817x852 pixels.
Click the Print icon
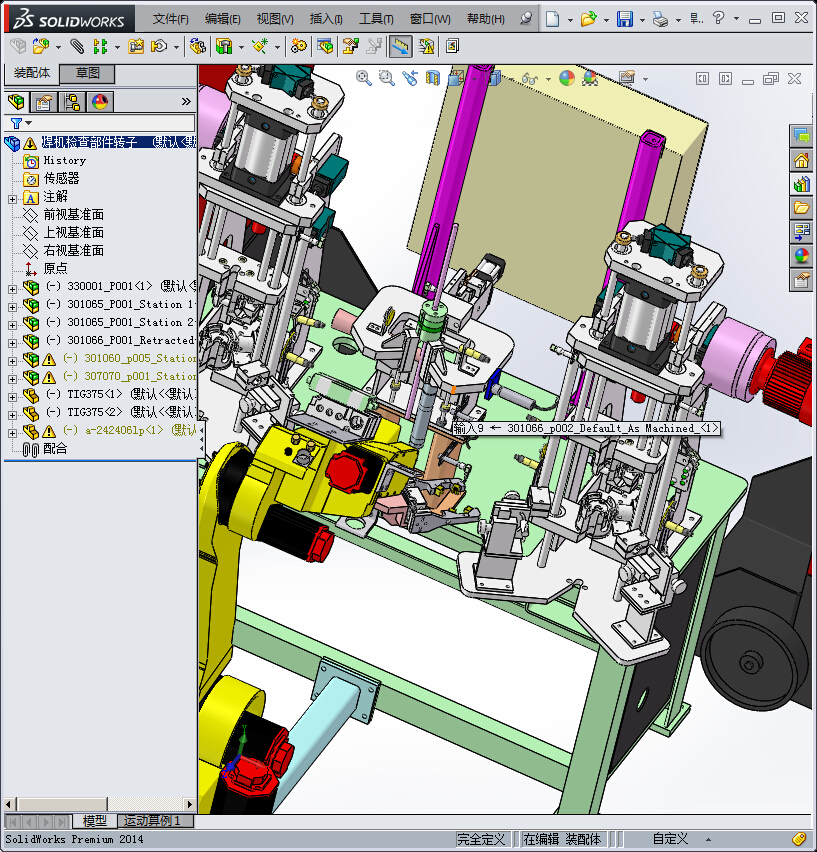(661, 20)
